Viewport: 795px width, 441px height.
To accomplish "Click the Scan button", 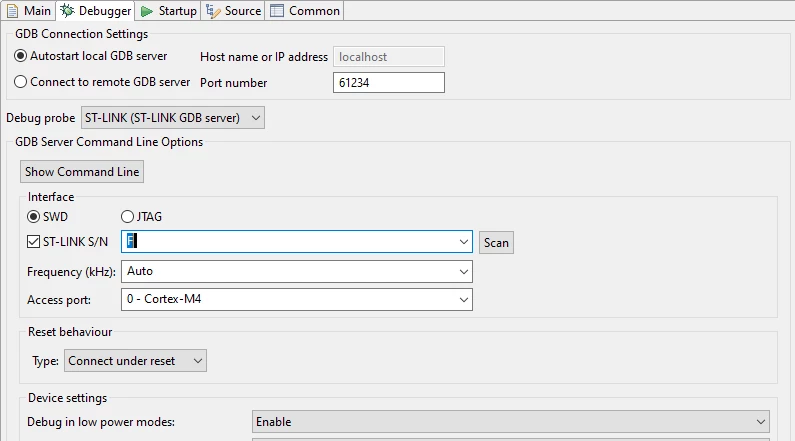I will (x=496, y=243).
